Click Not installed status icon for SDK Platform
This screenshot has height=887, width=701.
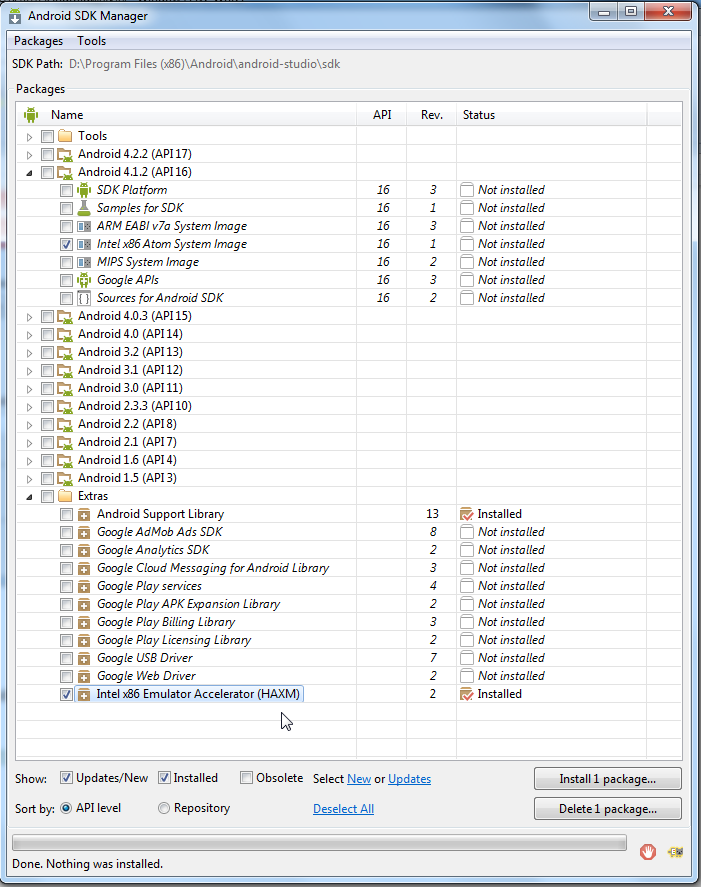click(x=467, y=190)
